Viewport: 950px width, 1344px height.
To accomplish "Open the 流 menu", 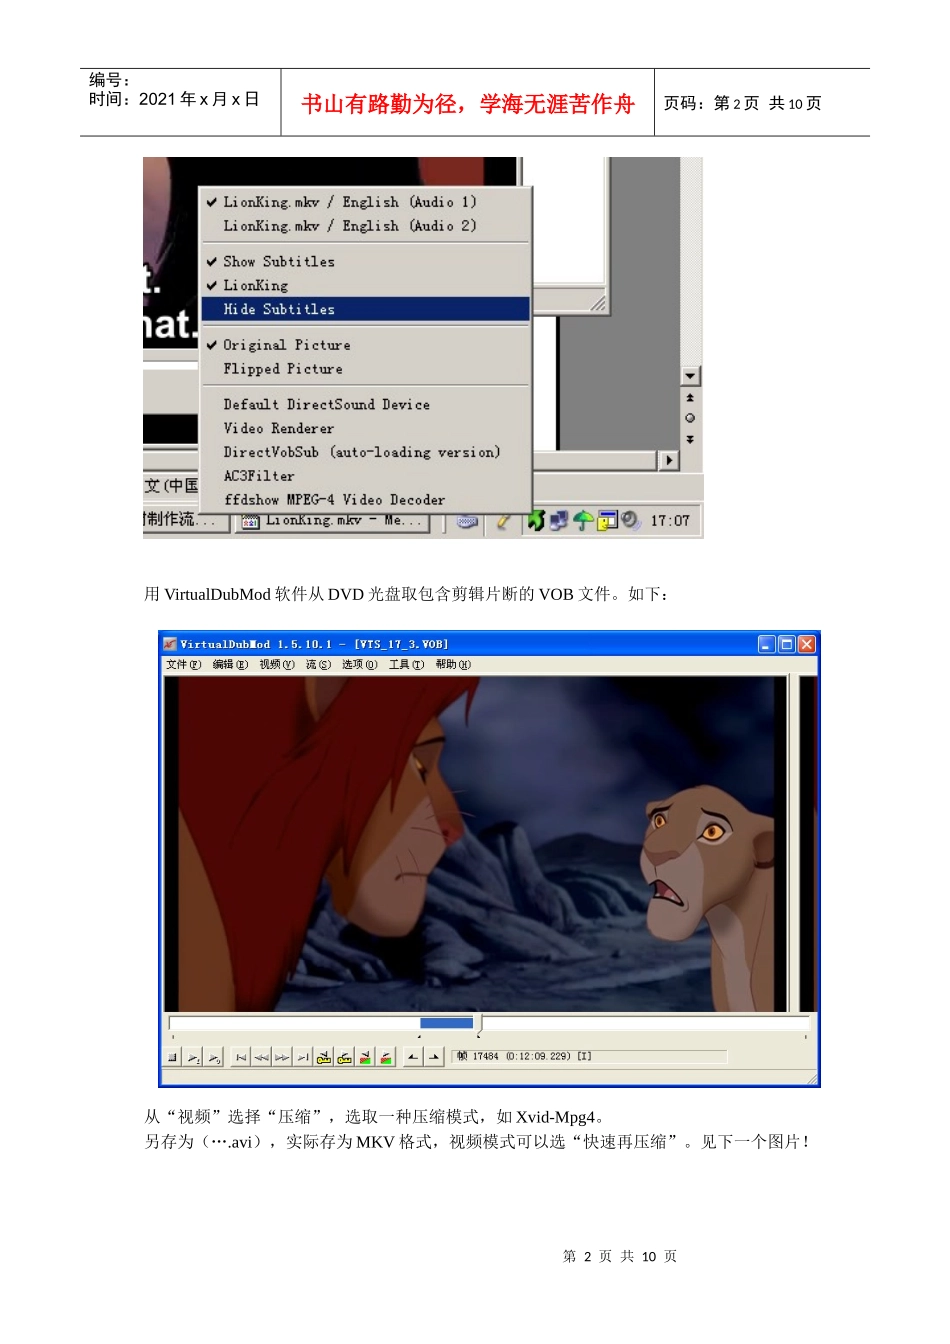I will pyautogui.click(x=318, y=665).
